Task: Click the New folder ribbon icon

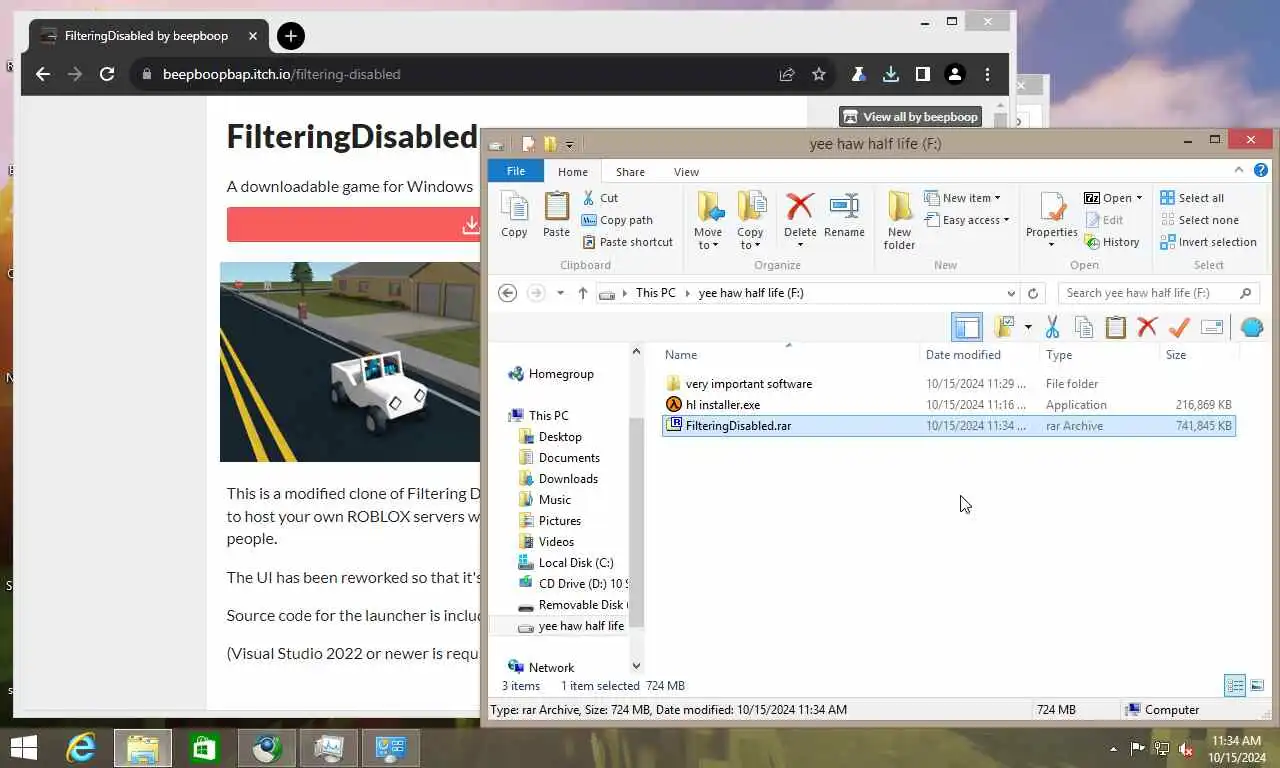Action: coord(899,220)
